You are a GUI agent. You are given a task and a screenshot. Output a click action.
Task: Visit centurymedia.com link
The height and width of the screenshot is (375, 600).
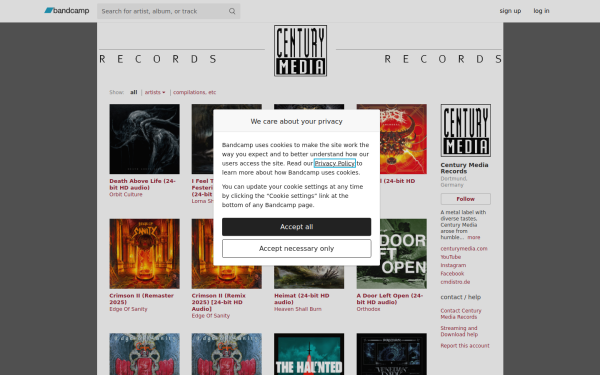tap(464, 249)
